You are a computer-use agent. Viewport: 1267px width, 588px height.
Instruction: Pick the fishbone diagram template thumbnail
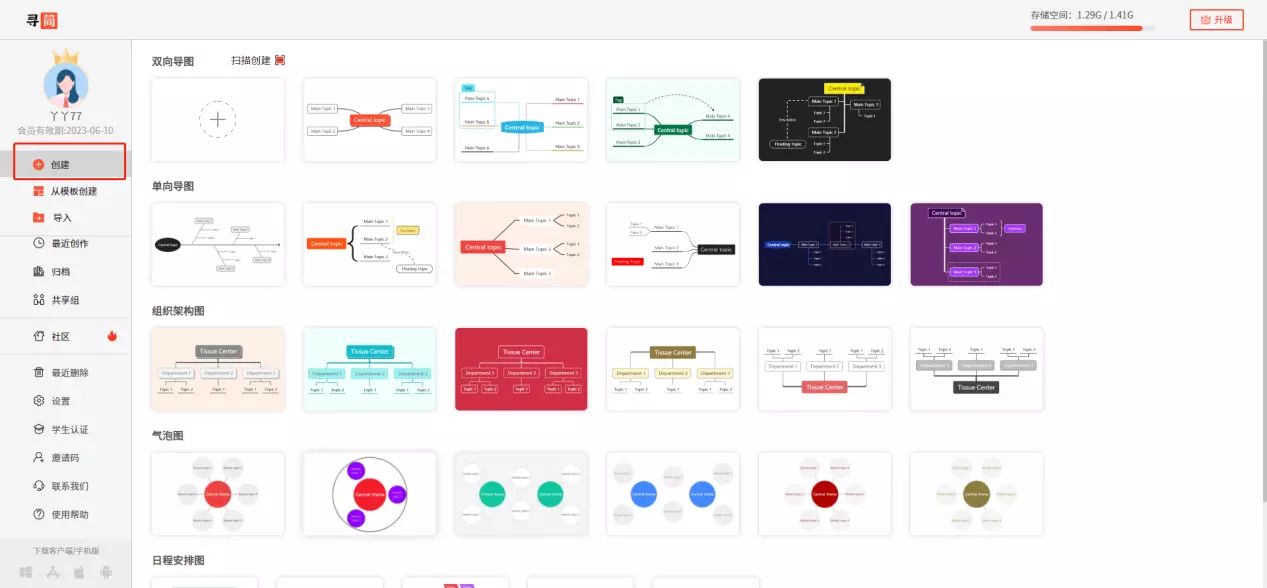[x=217, y=244]
